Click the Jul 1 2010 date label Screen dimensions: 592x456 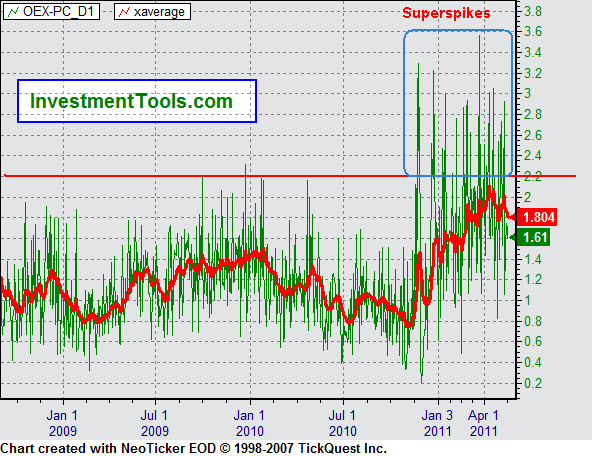(x=343, y=423)
